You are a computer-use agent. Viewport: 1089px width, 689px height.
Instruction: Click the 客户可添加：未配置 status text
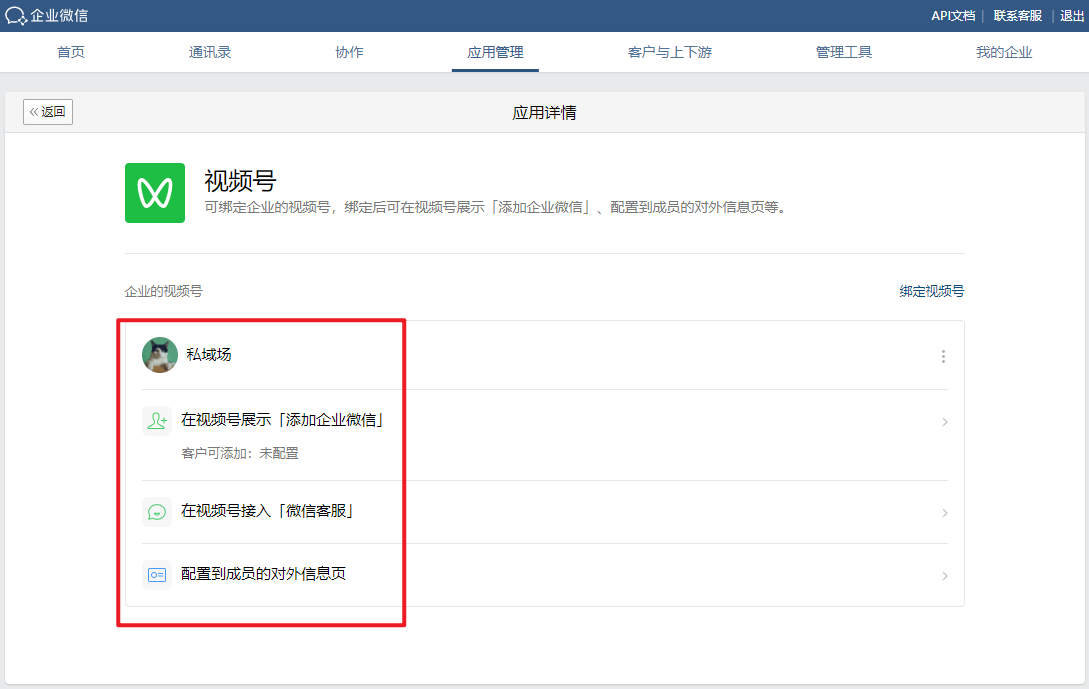click(240, 454)
